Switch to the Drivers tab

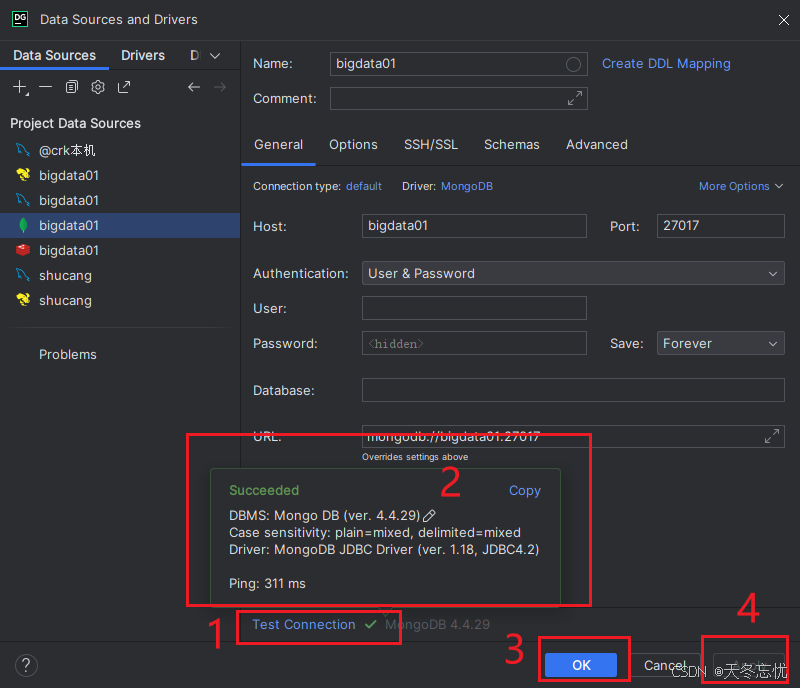(x=143, y=56)
